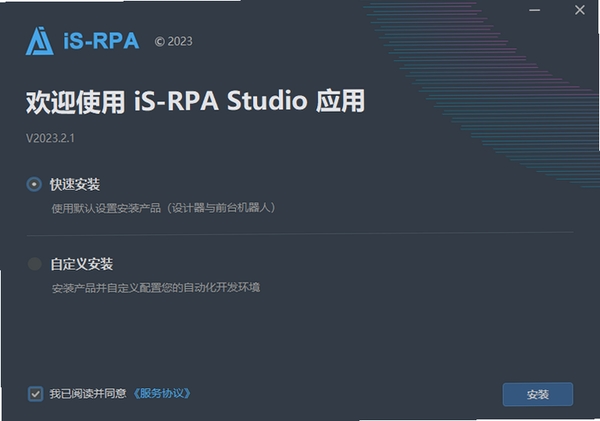The width and height of the screenshot is (600, 421).
Task: Close the installer window
Action: click(x=580, y=10)
